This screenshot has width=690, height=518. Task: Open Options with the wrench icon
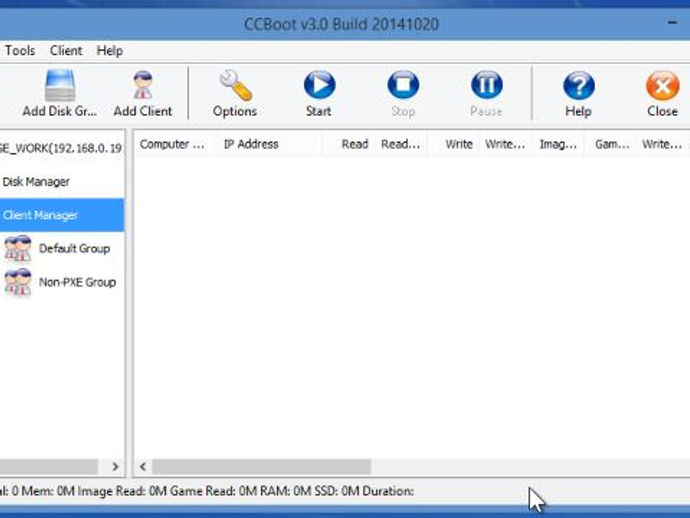235,85
